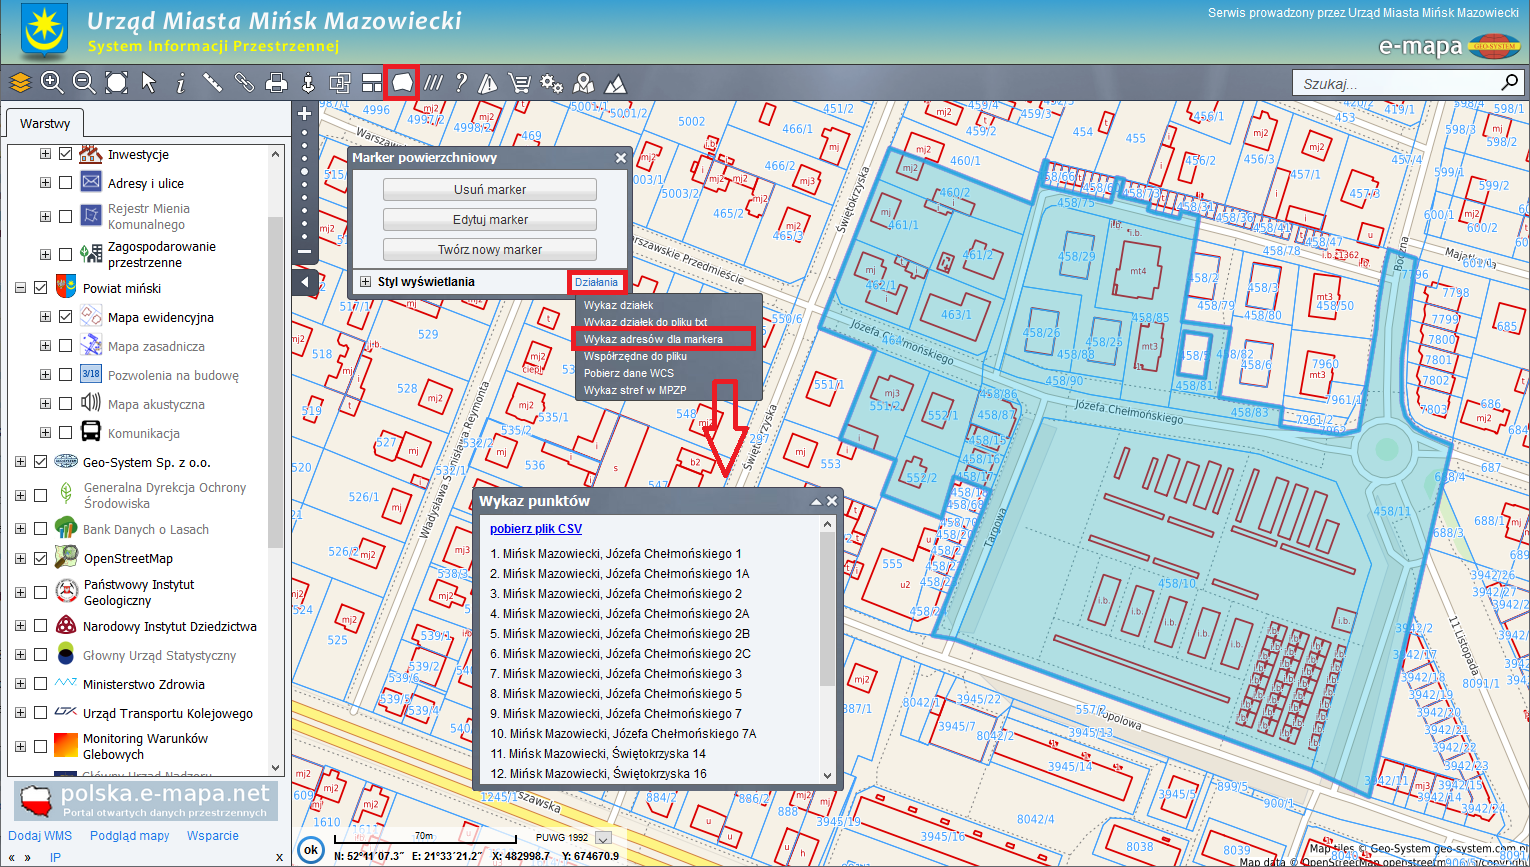Click the triple slash hatch icon

[x=433, y=83]
